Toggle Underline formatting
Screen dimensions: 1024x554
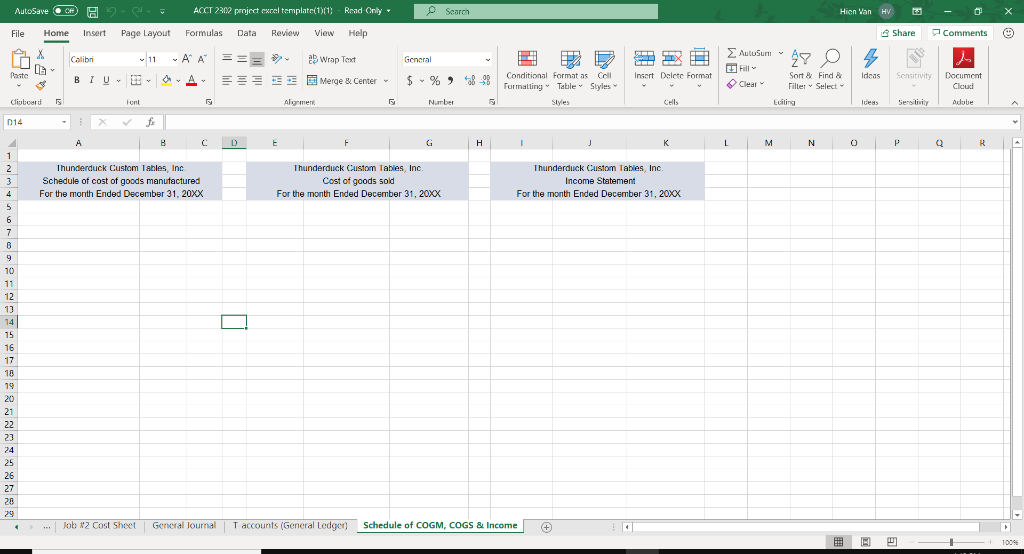[x=106, y=80]
